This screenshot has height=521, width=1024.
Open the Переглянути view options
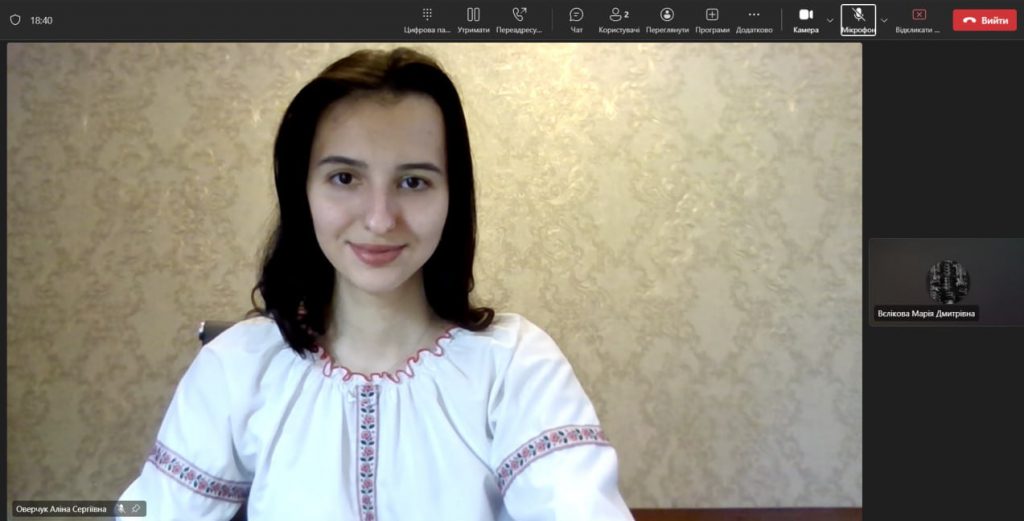(x=667, y=19)
